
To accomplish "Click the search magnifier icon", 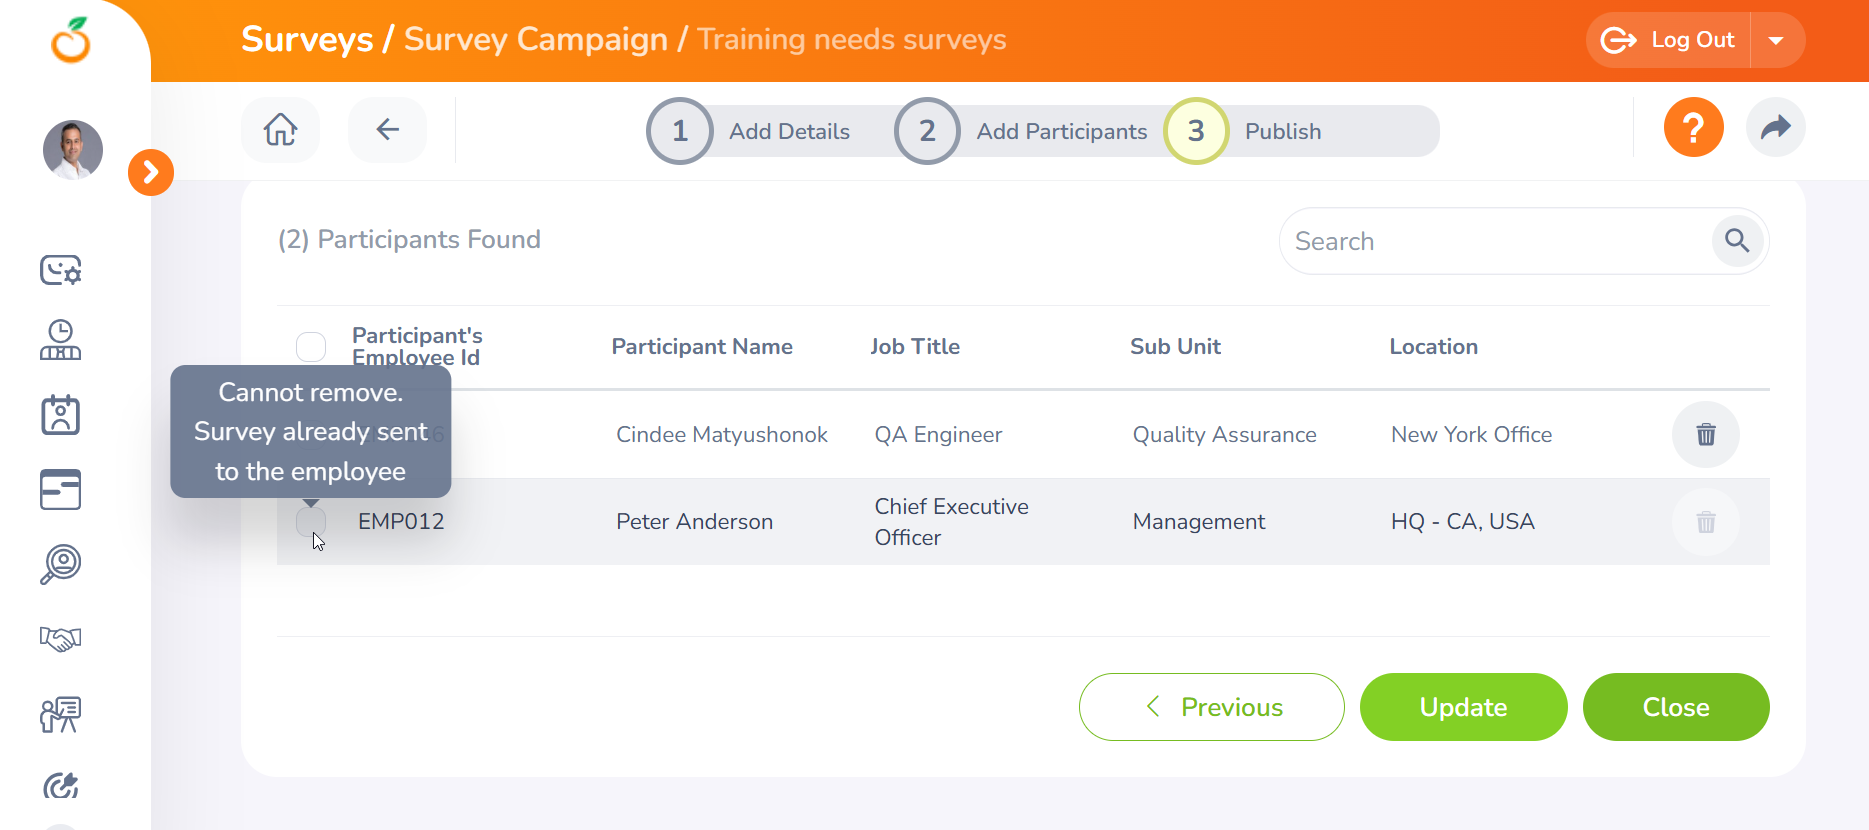I will click(x=1737, y=241).
